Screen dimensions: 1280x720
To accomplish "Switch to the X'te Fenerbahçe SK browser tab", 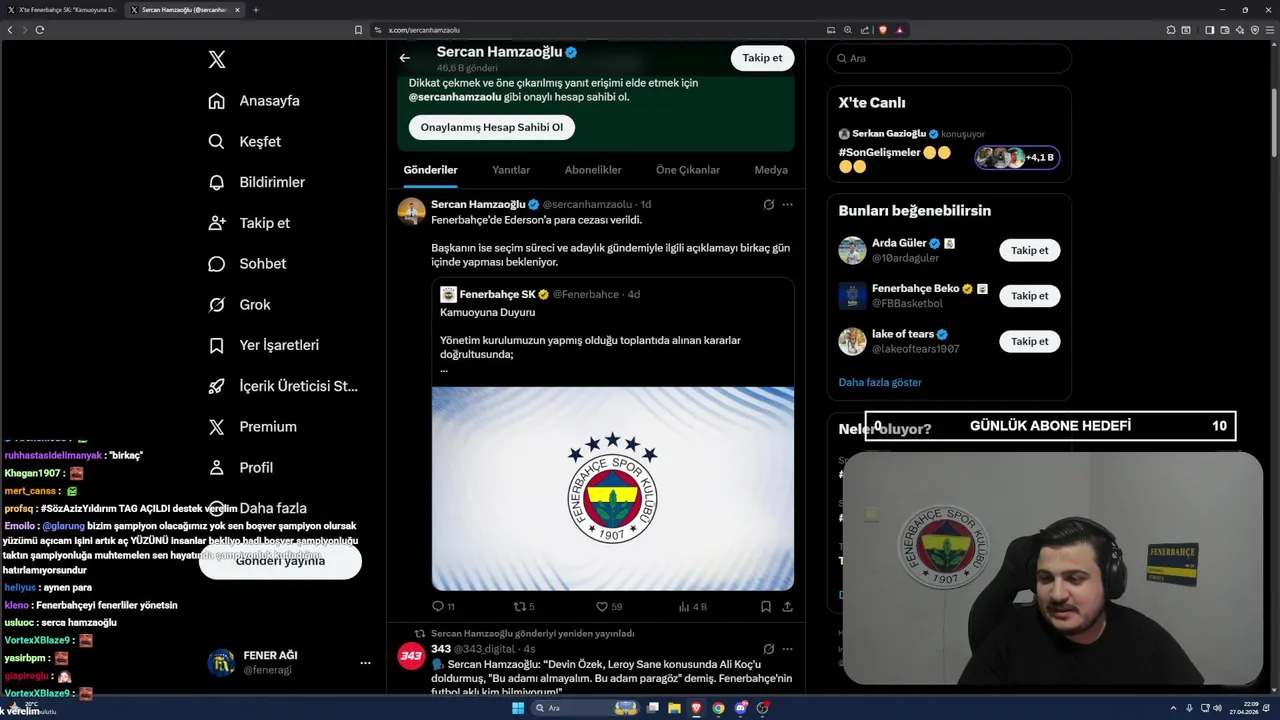I will 62,10.
